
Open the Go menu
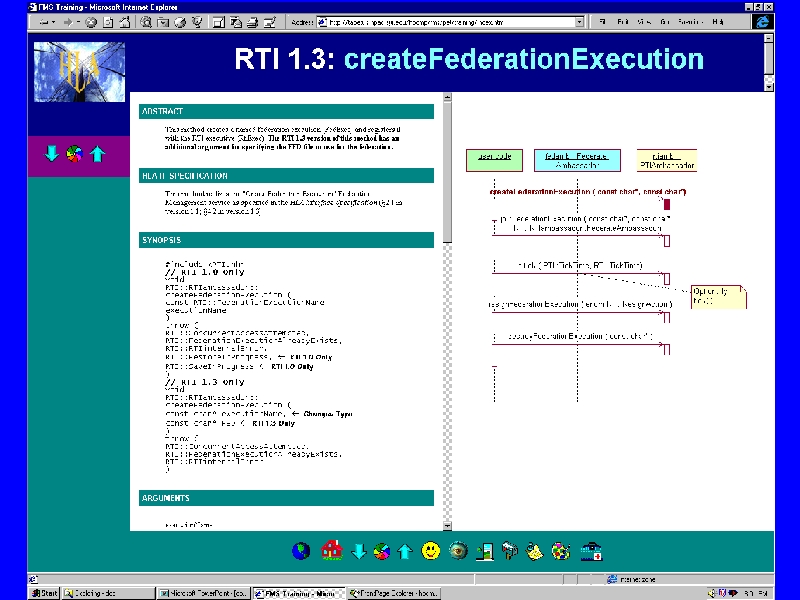pos(665,22)
